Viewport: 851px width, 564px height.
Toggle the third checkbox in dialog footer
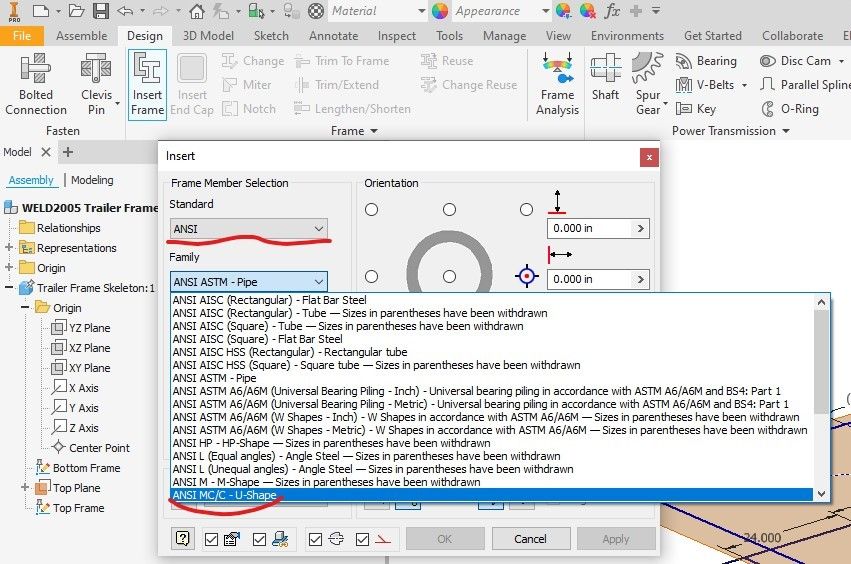point(315,539)
